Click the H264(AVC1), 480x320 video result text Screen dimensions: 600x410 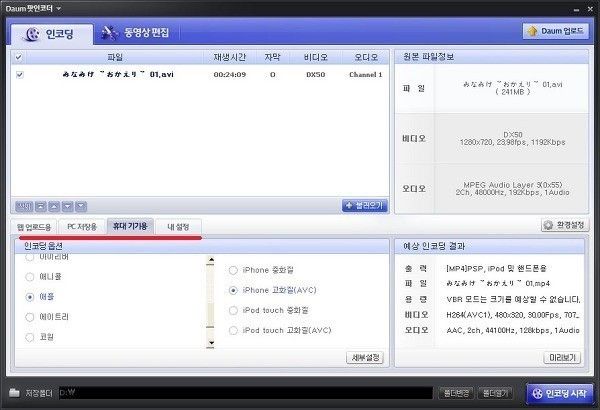512,315
